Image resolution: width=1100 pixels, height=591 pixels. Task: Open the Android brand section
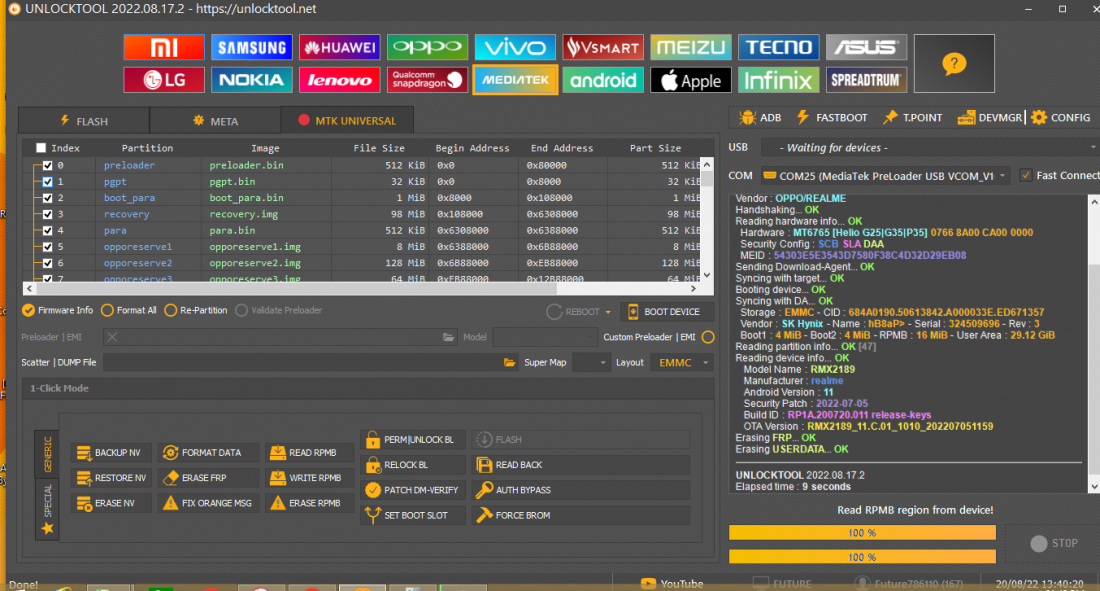[x=603, y=80]
